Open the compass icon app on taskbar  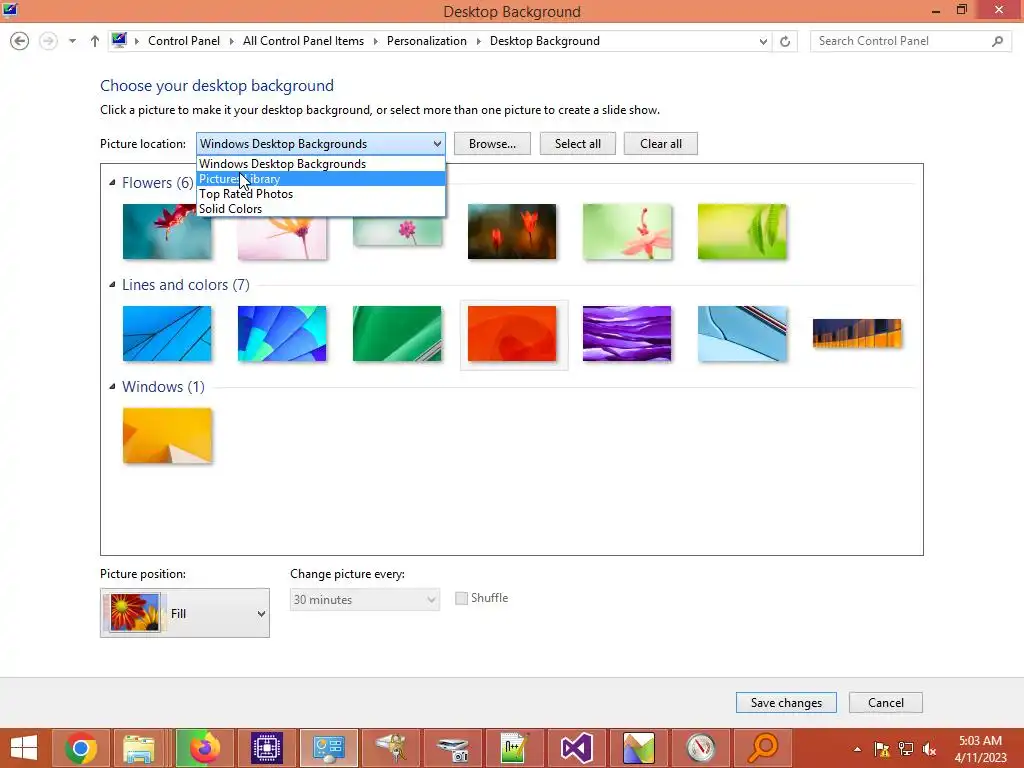click(x=700, y=748)
